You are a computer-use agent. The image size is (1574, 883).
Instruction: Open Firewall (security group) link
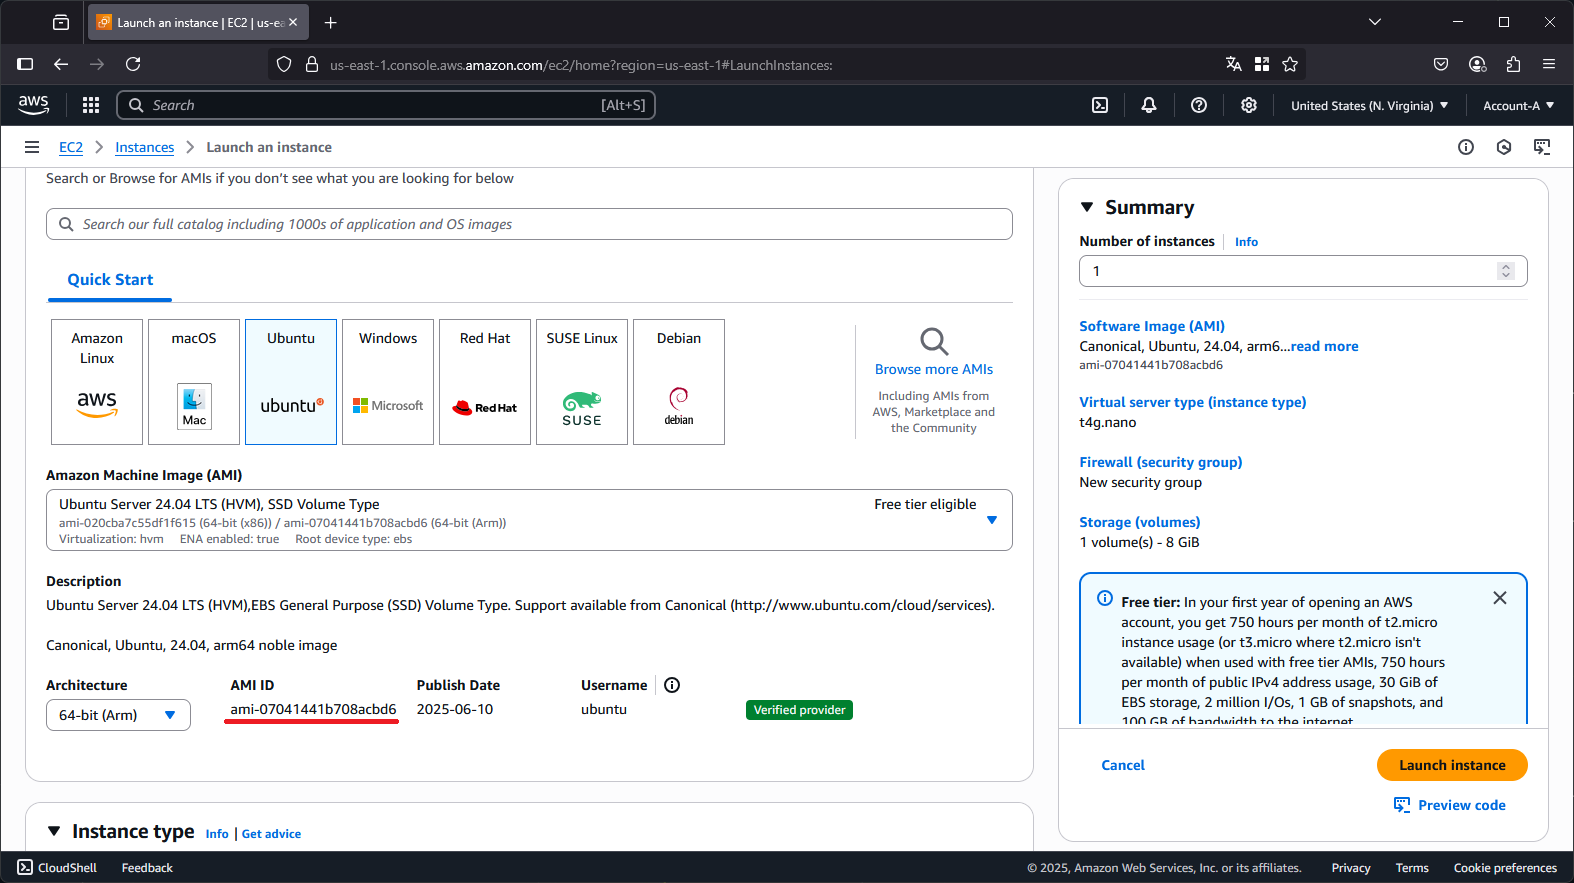pos(1161,462)
